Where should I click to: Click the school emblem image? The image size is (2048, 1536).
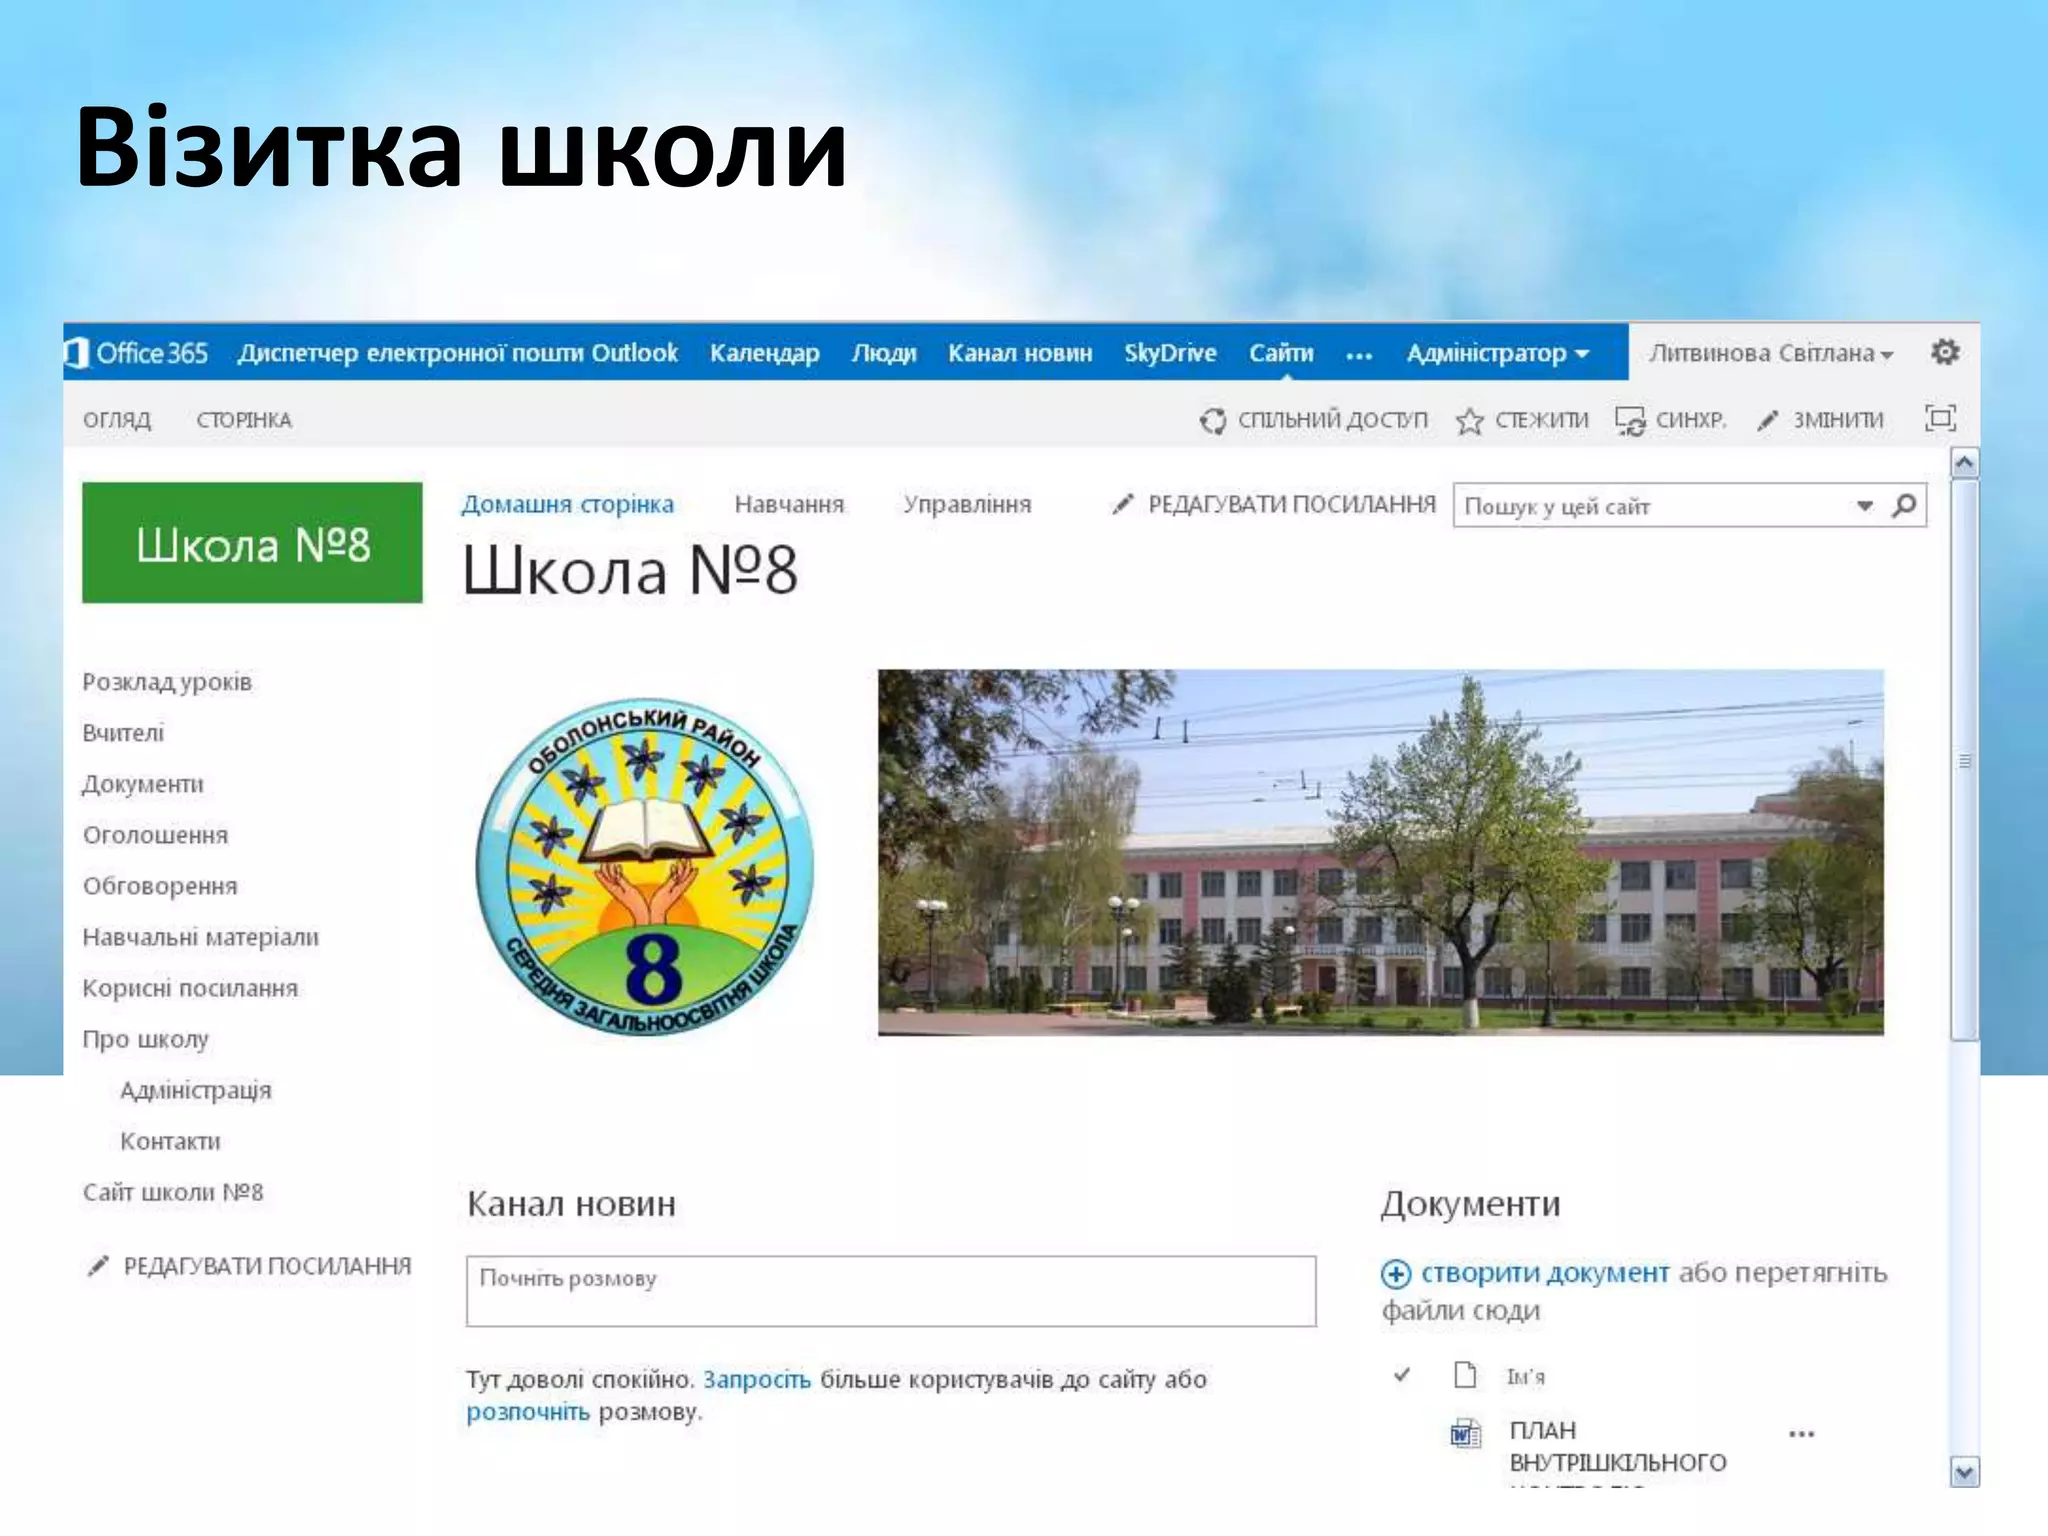[x=645, y=866]
